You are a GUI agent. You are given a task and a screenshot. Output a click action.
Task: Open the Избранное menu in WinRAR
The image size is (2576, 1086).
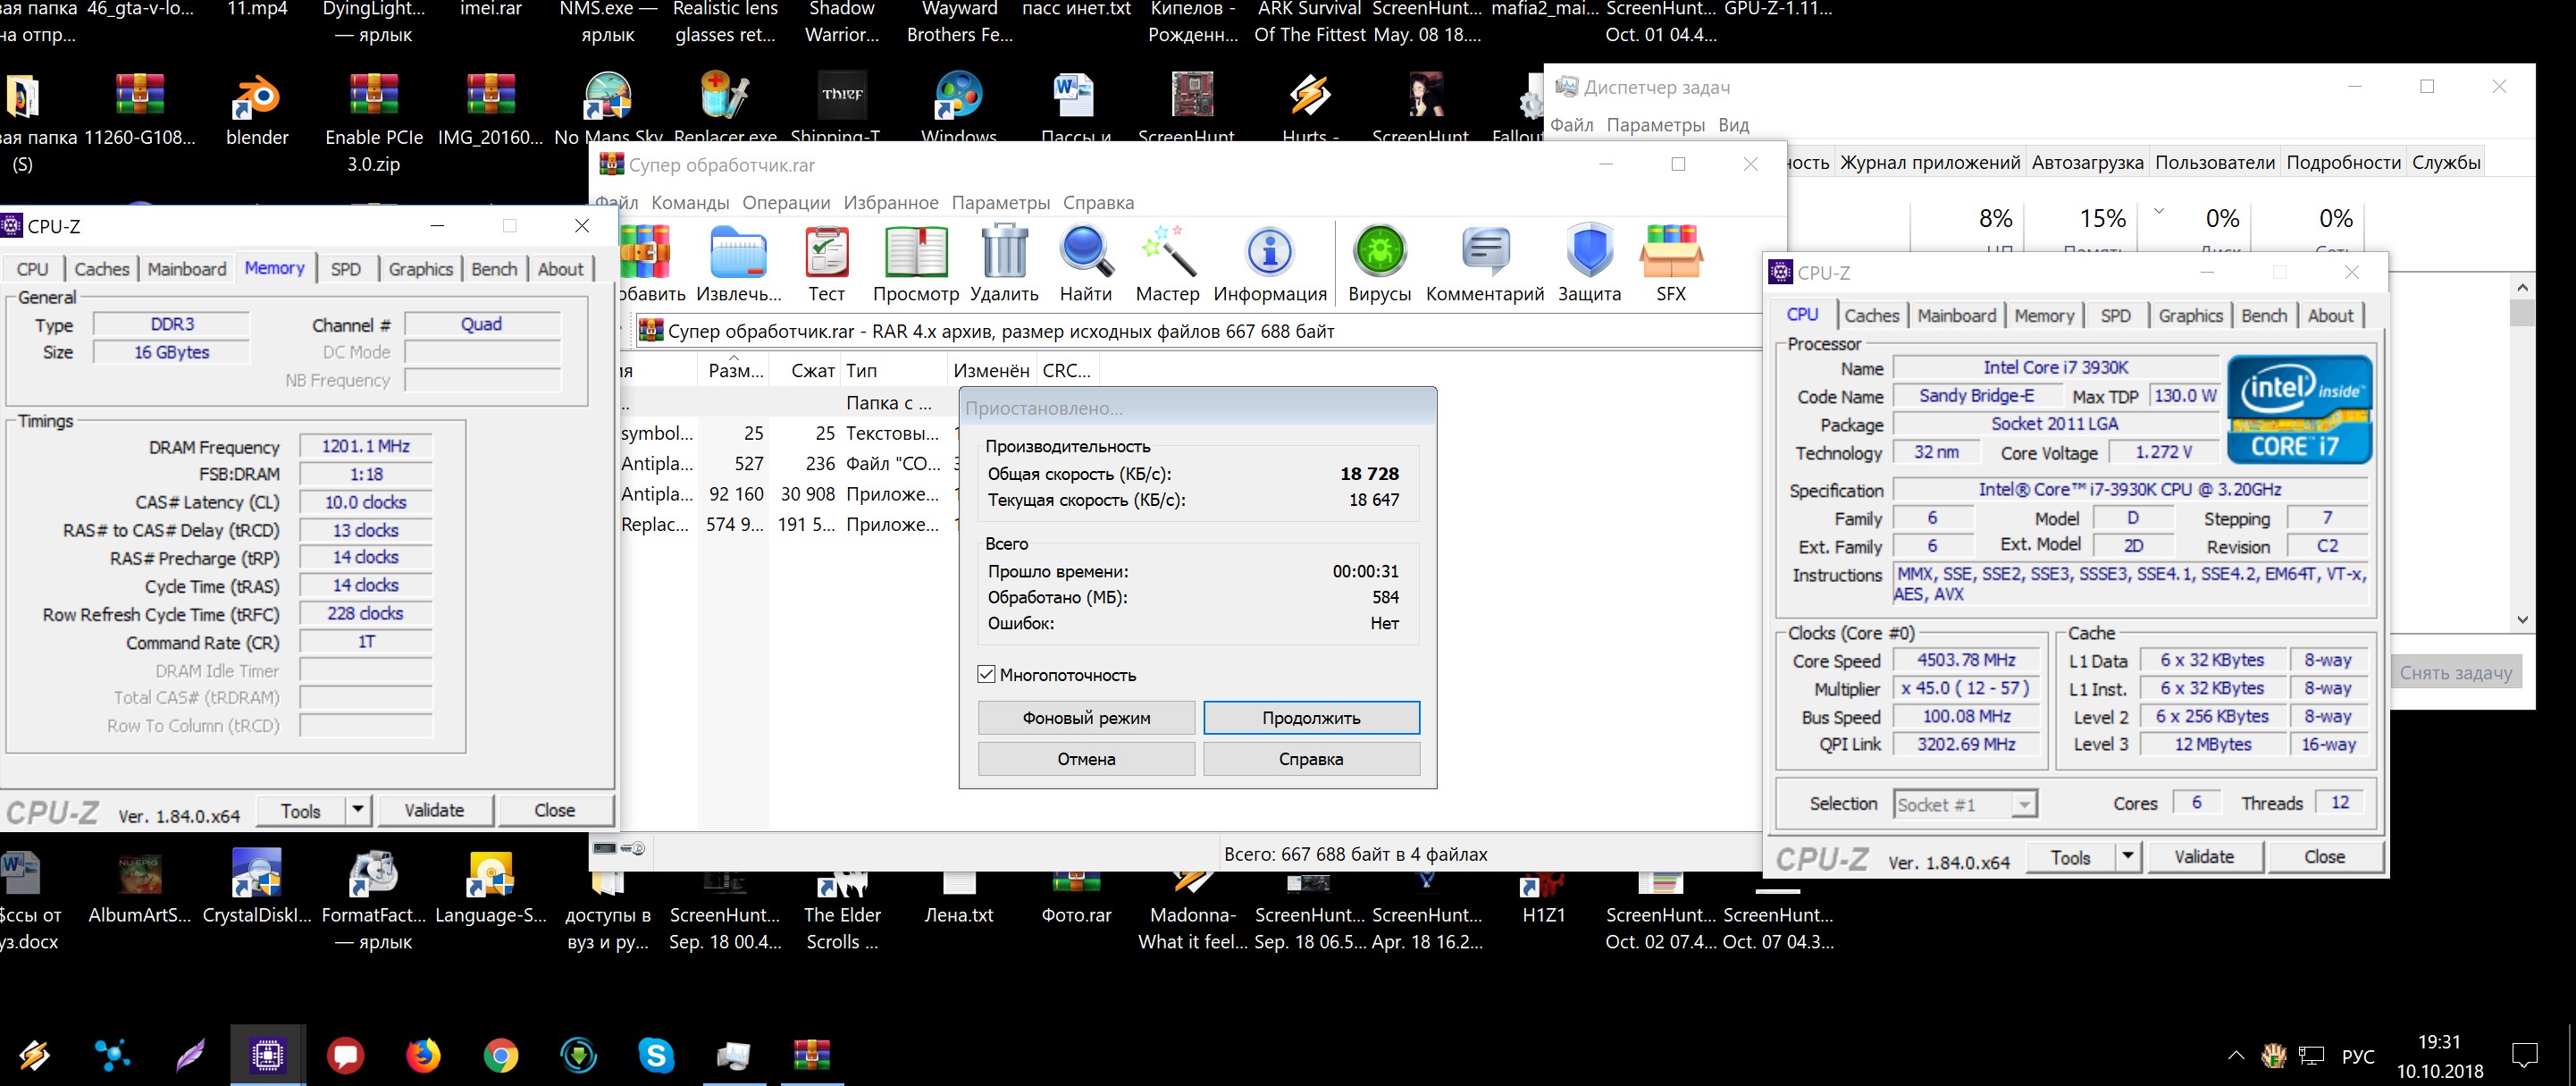pos(890,203)
